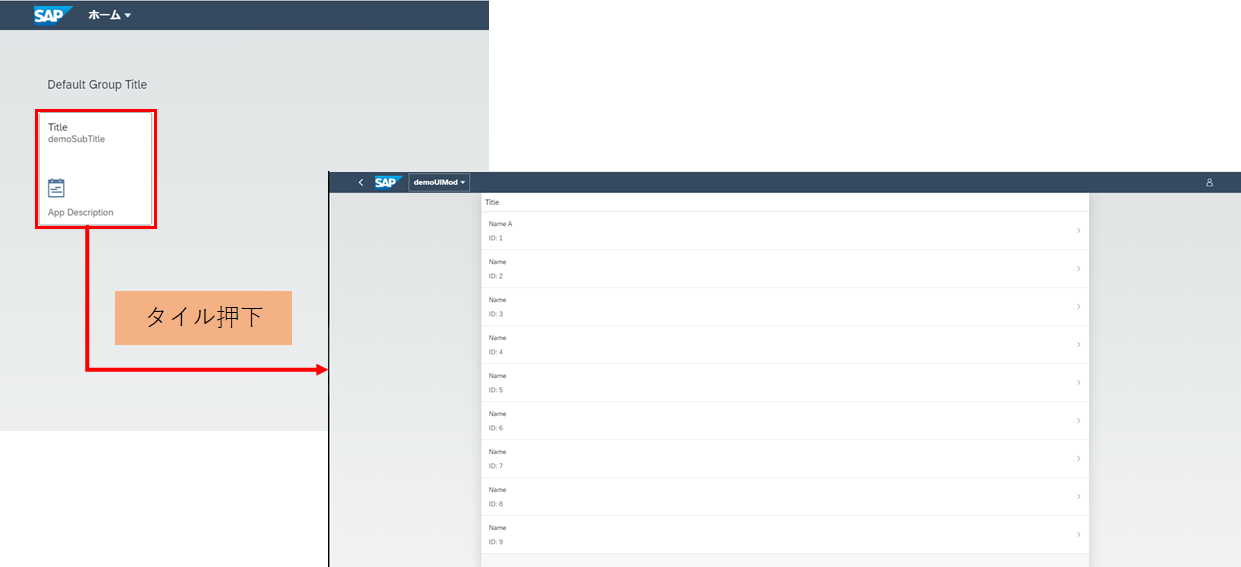The height and width of the screenshot is (567, 1241).
Task: Click the App Description text on tile
Action: click(81, 213)
